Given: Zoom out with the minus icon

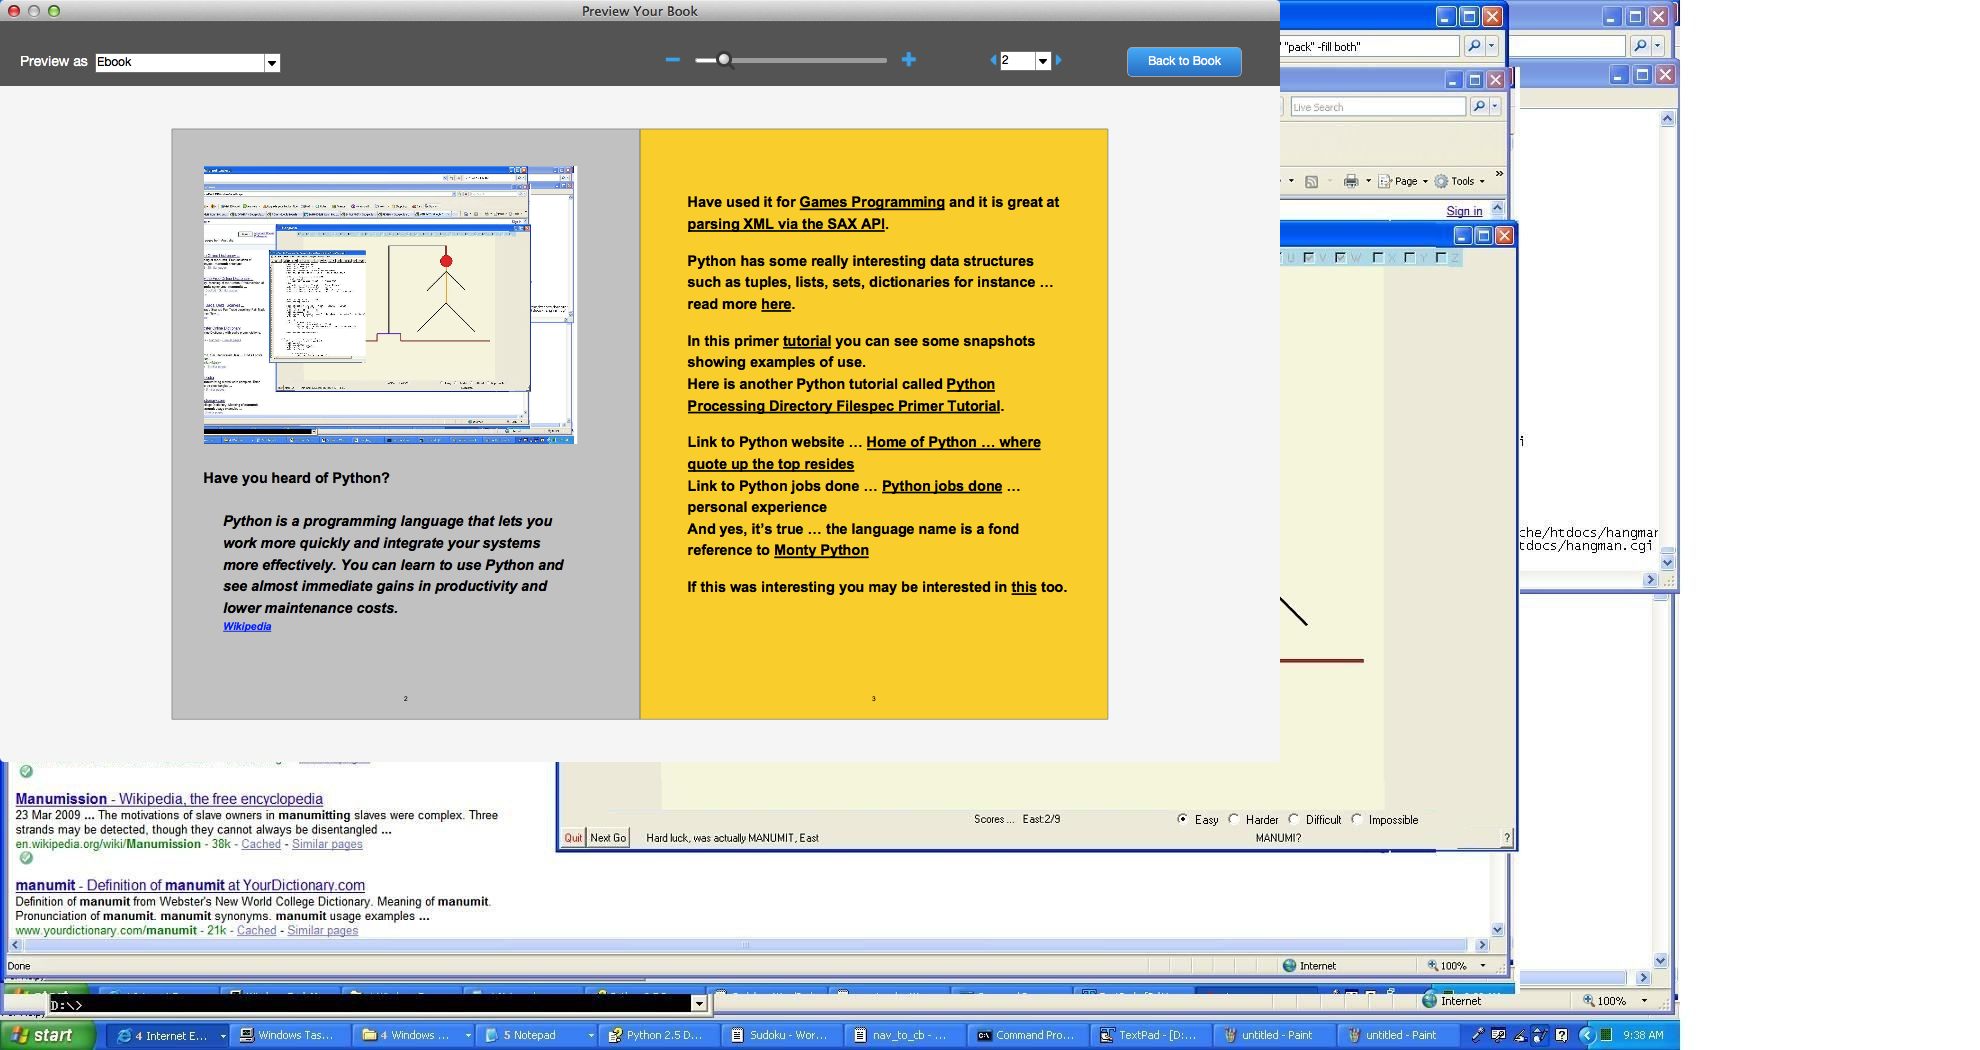Looking at the screenshot, I should pyautogui.click(x=673, y=60).
